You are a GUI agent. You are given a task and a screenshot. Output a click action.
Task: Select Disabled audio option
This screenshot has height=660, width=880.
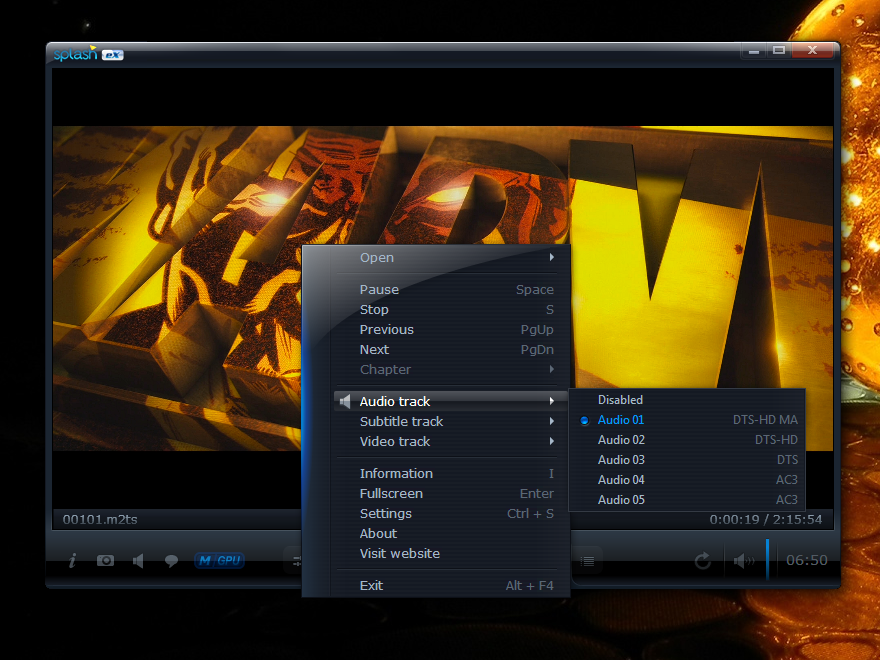tap(687, 400)
